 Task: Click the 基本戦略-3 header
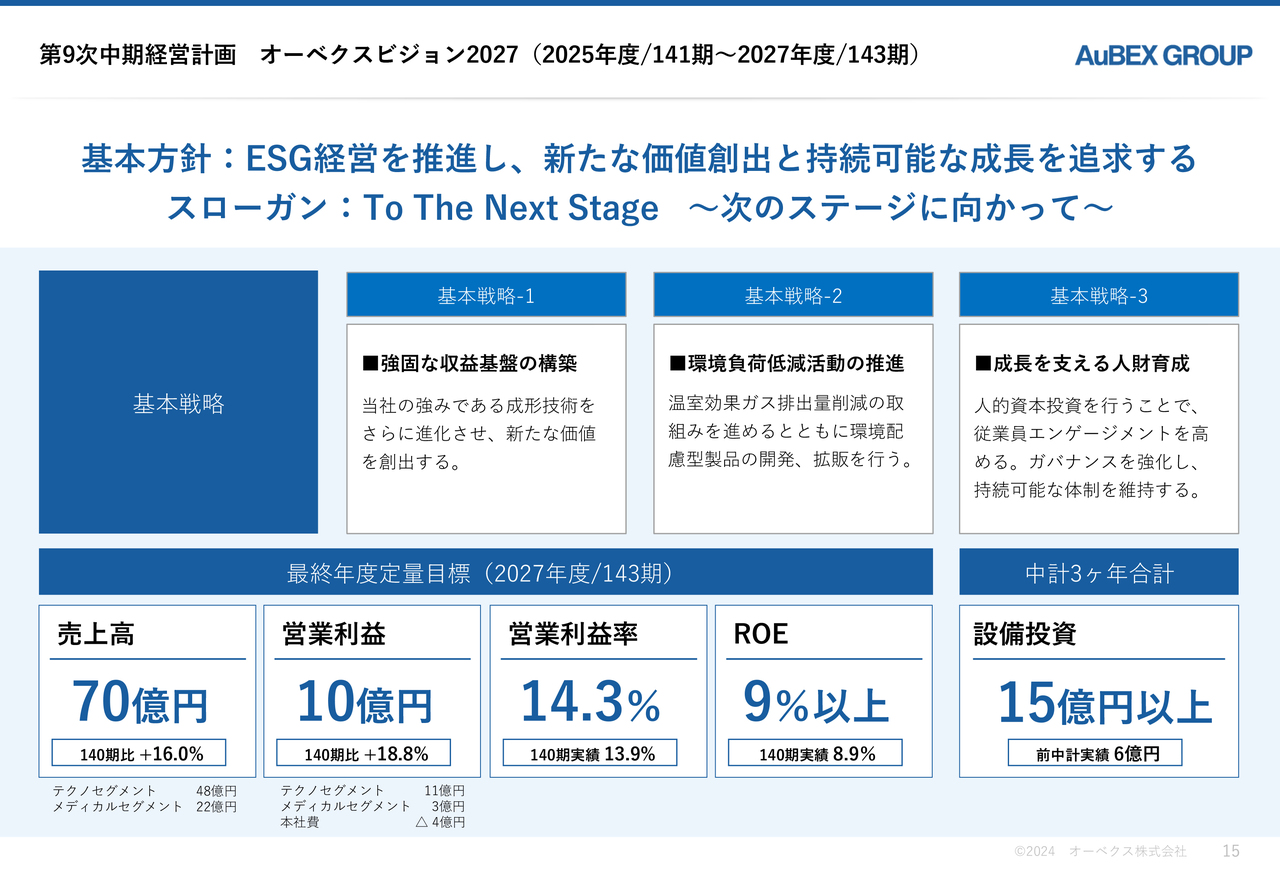1099,295
